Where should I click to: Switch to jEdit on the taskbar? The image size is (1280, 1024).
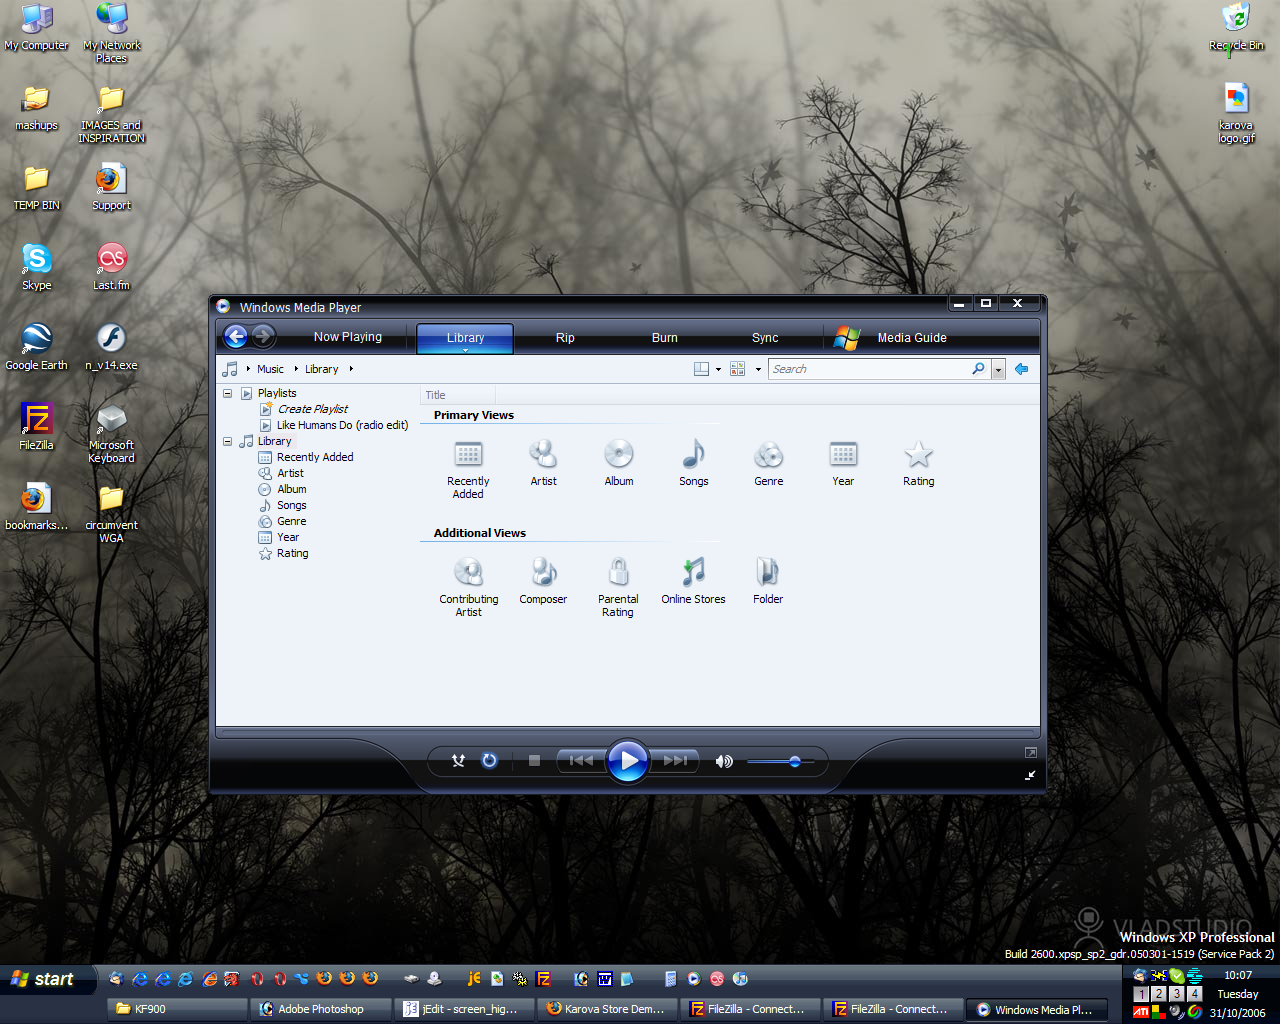464,1009
